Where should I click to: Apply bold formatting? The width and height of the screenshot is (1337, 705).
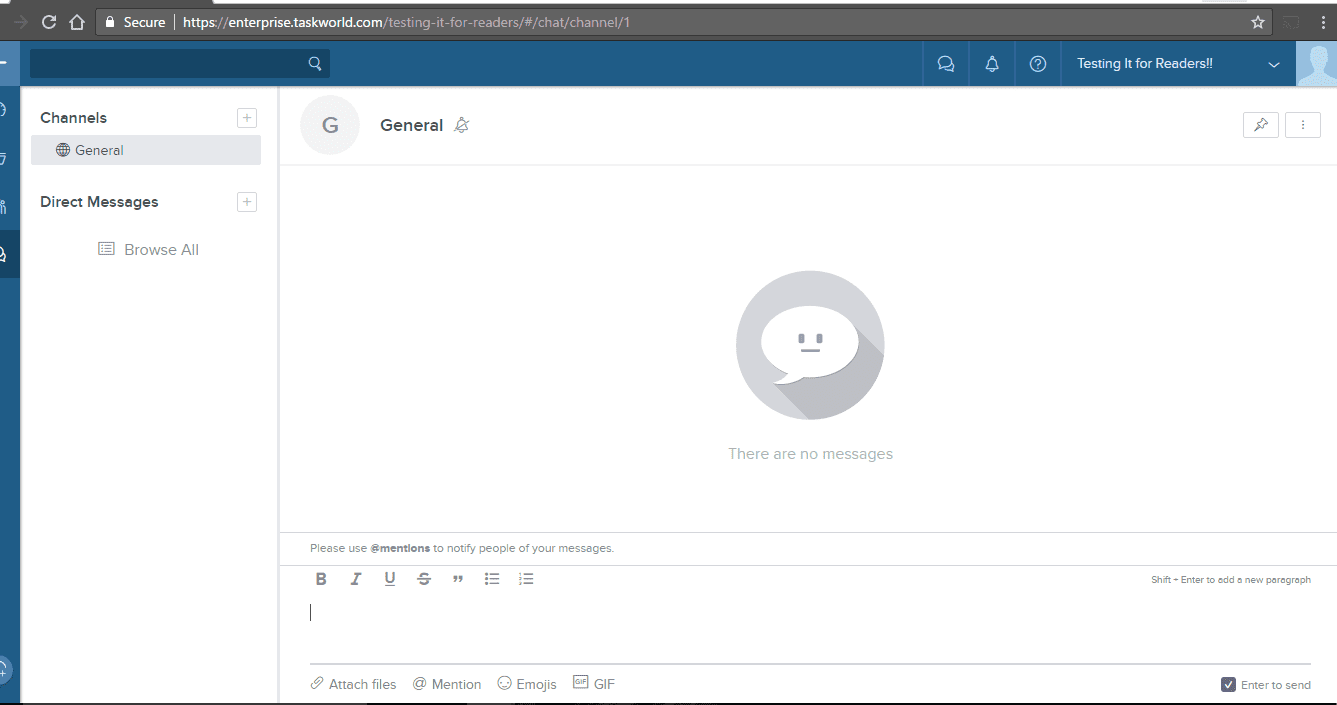(321, 578)
